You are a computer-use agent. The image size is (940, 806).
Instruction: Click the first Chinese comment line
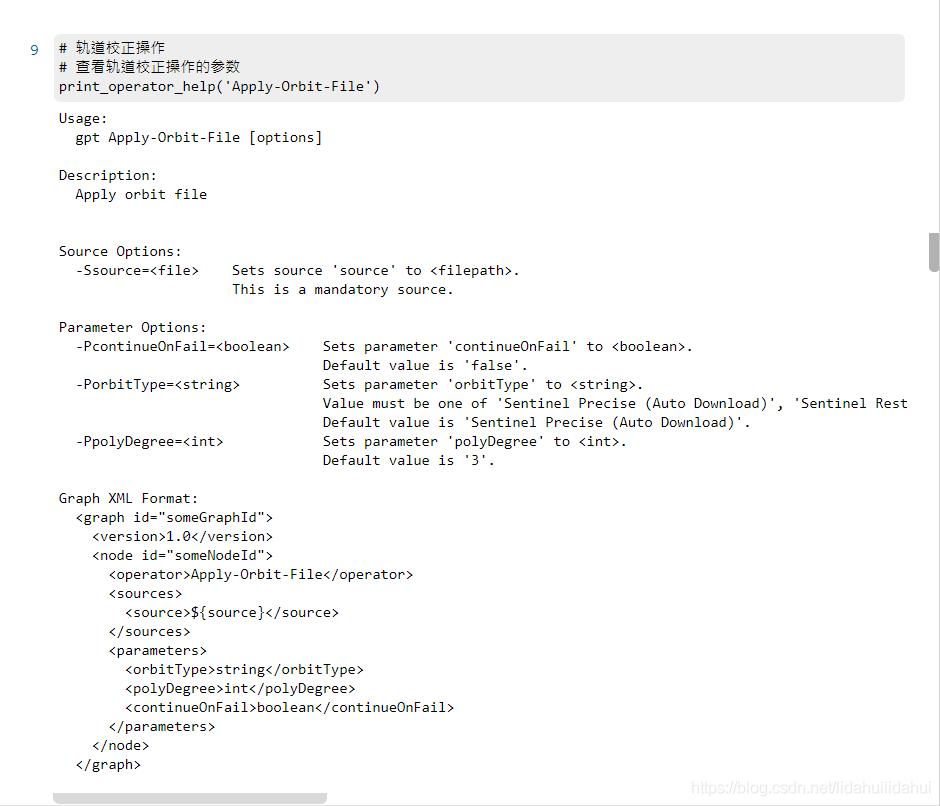click(x=112, y=48)
